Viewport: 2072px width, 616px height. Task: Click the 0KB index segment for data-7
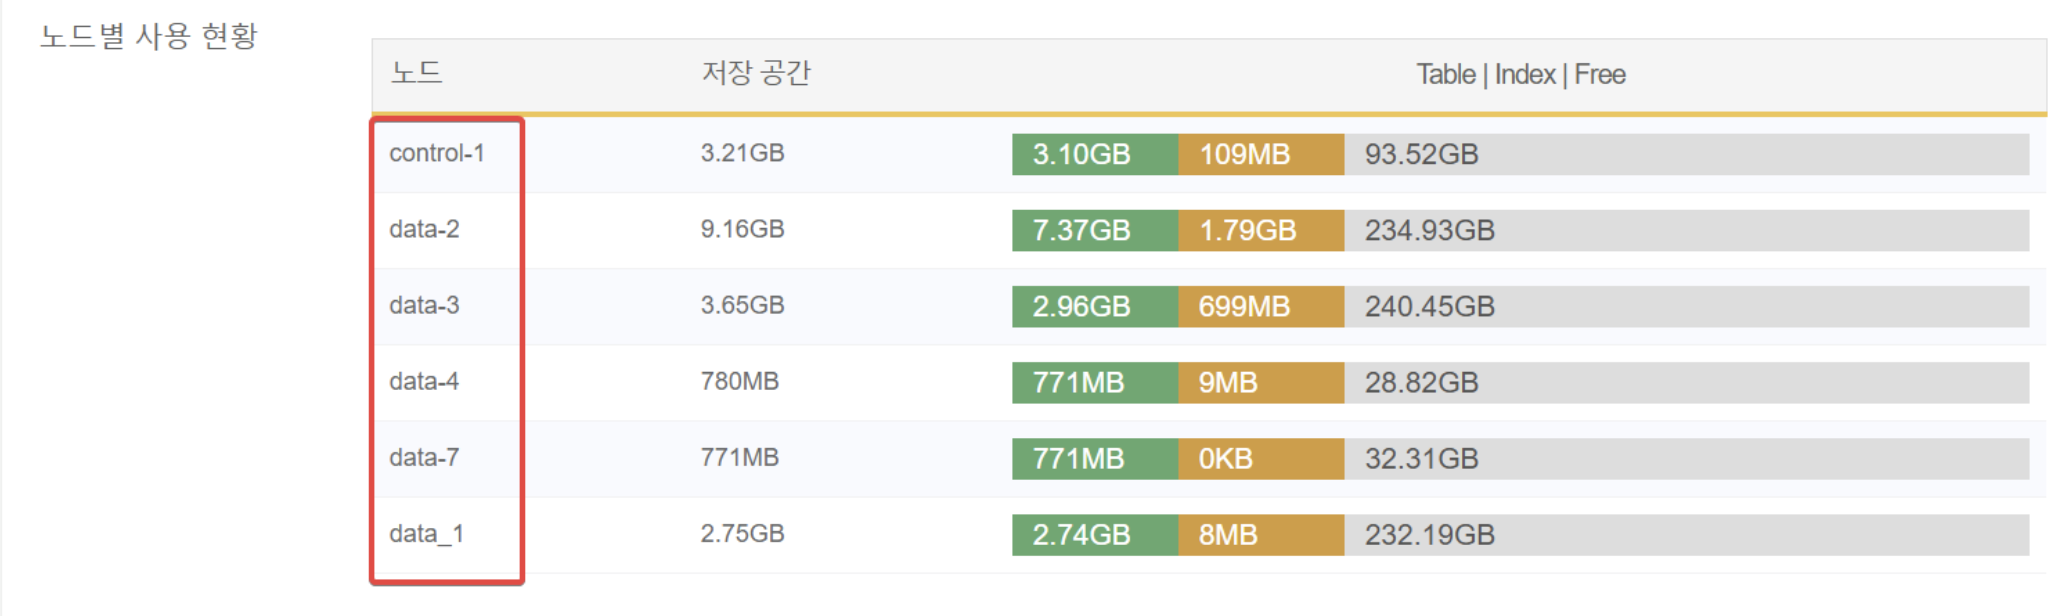(x=1261, y=458)
